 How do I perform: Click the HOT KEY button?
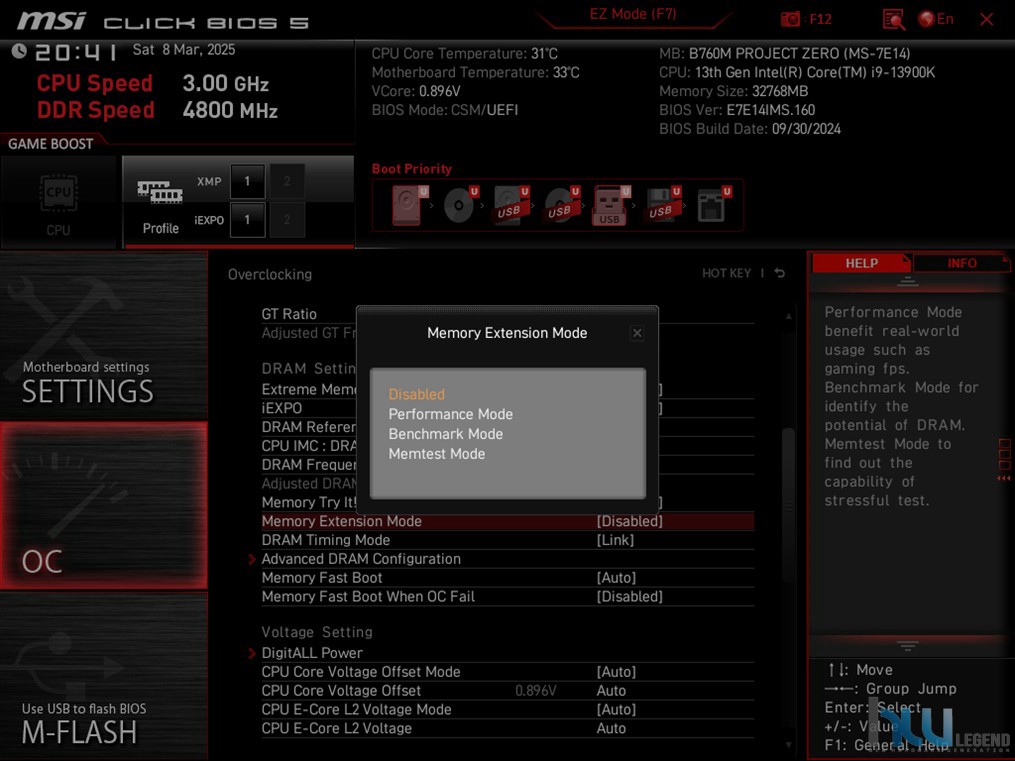coord(726,273)
